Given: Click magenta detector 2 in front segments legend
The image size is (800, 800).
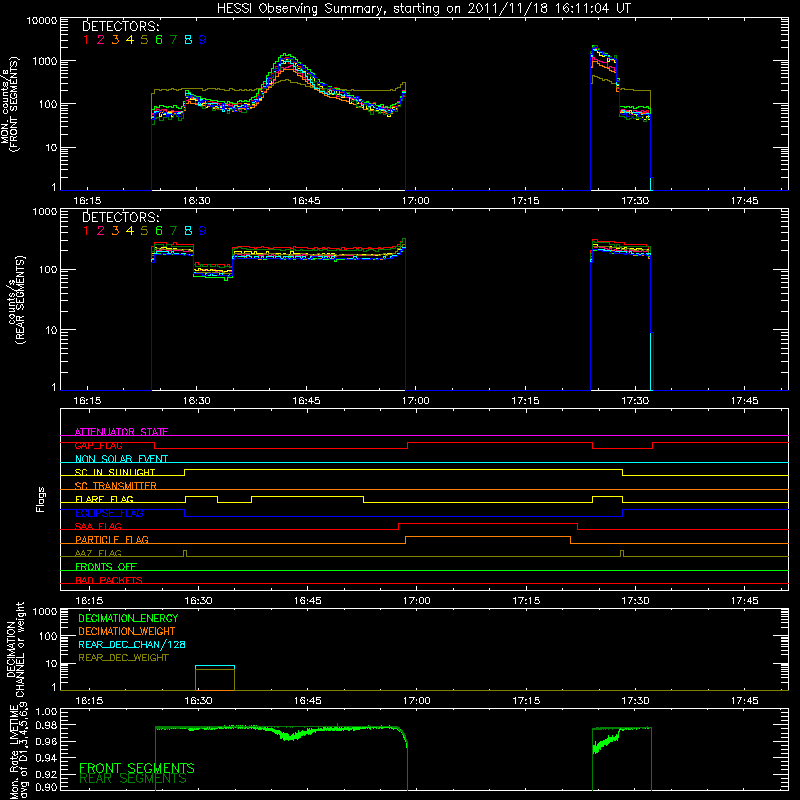Looking at the screenshot, I should 101,39.
